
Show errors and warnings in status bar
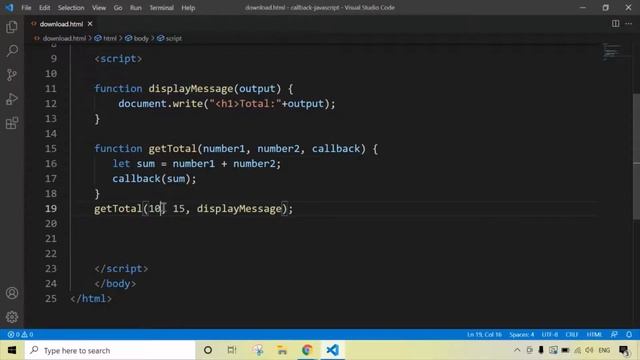click(20, 334)
